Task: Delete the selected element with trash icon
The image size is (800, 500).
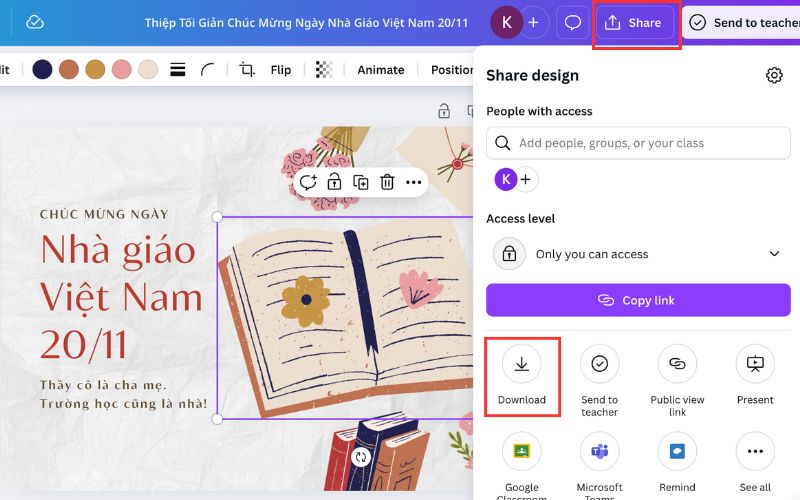Action: [x=387, y=182]
